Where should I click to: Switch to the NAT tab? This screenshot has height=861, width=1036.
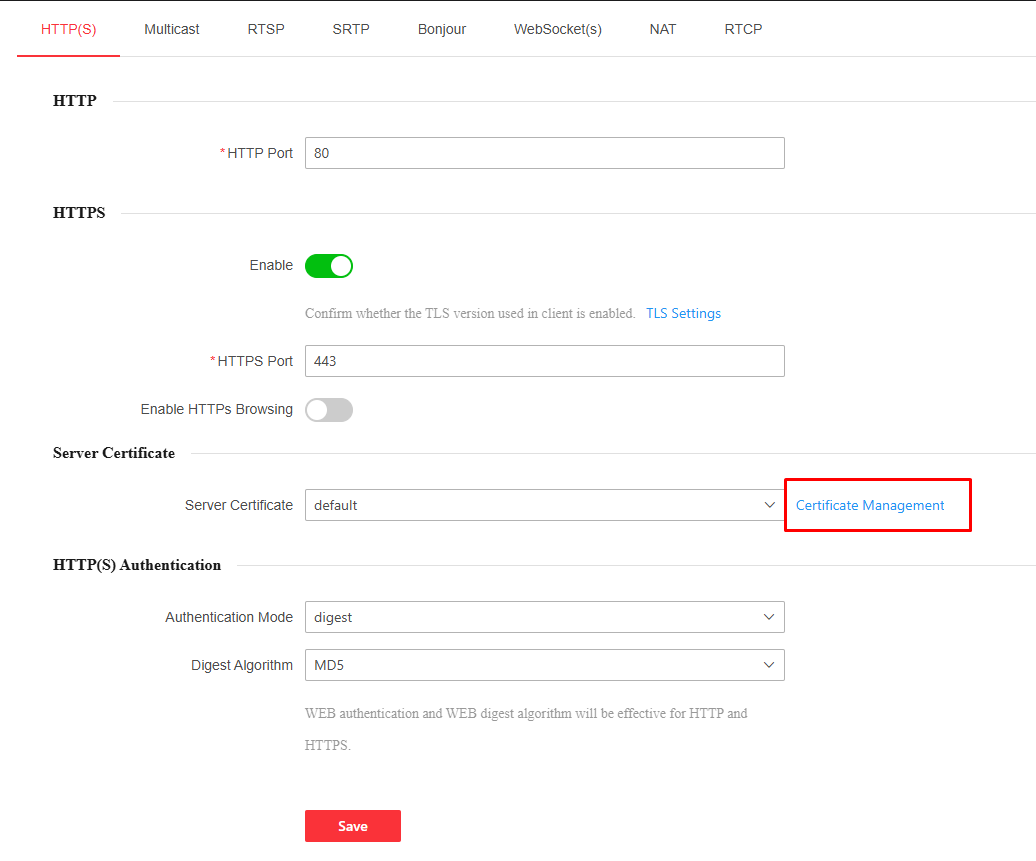[663, 29]
